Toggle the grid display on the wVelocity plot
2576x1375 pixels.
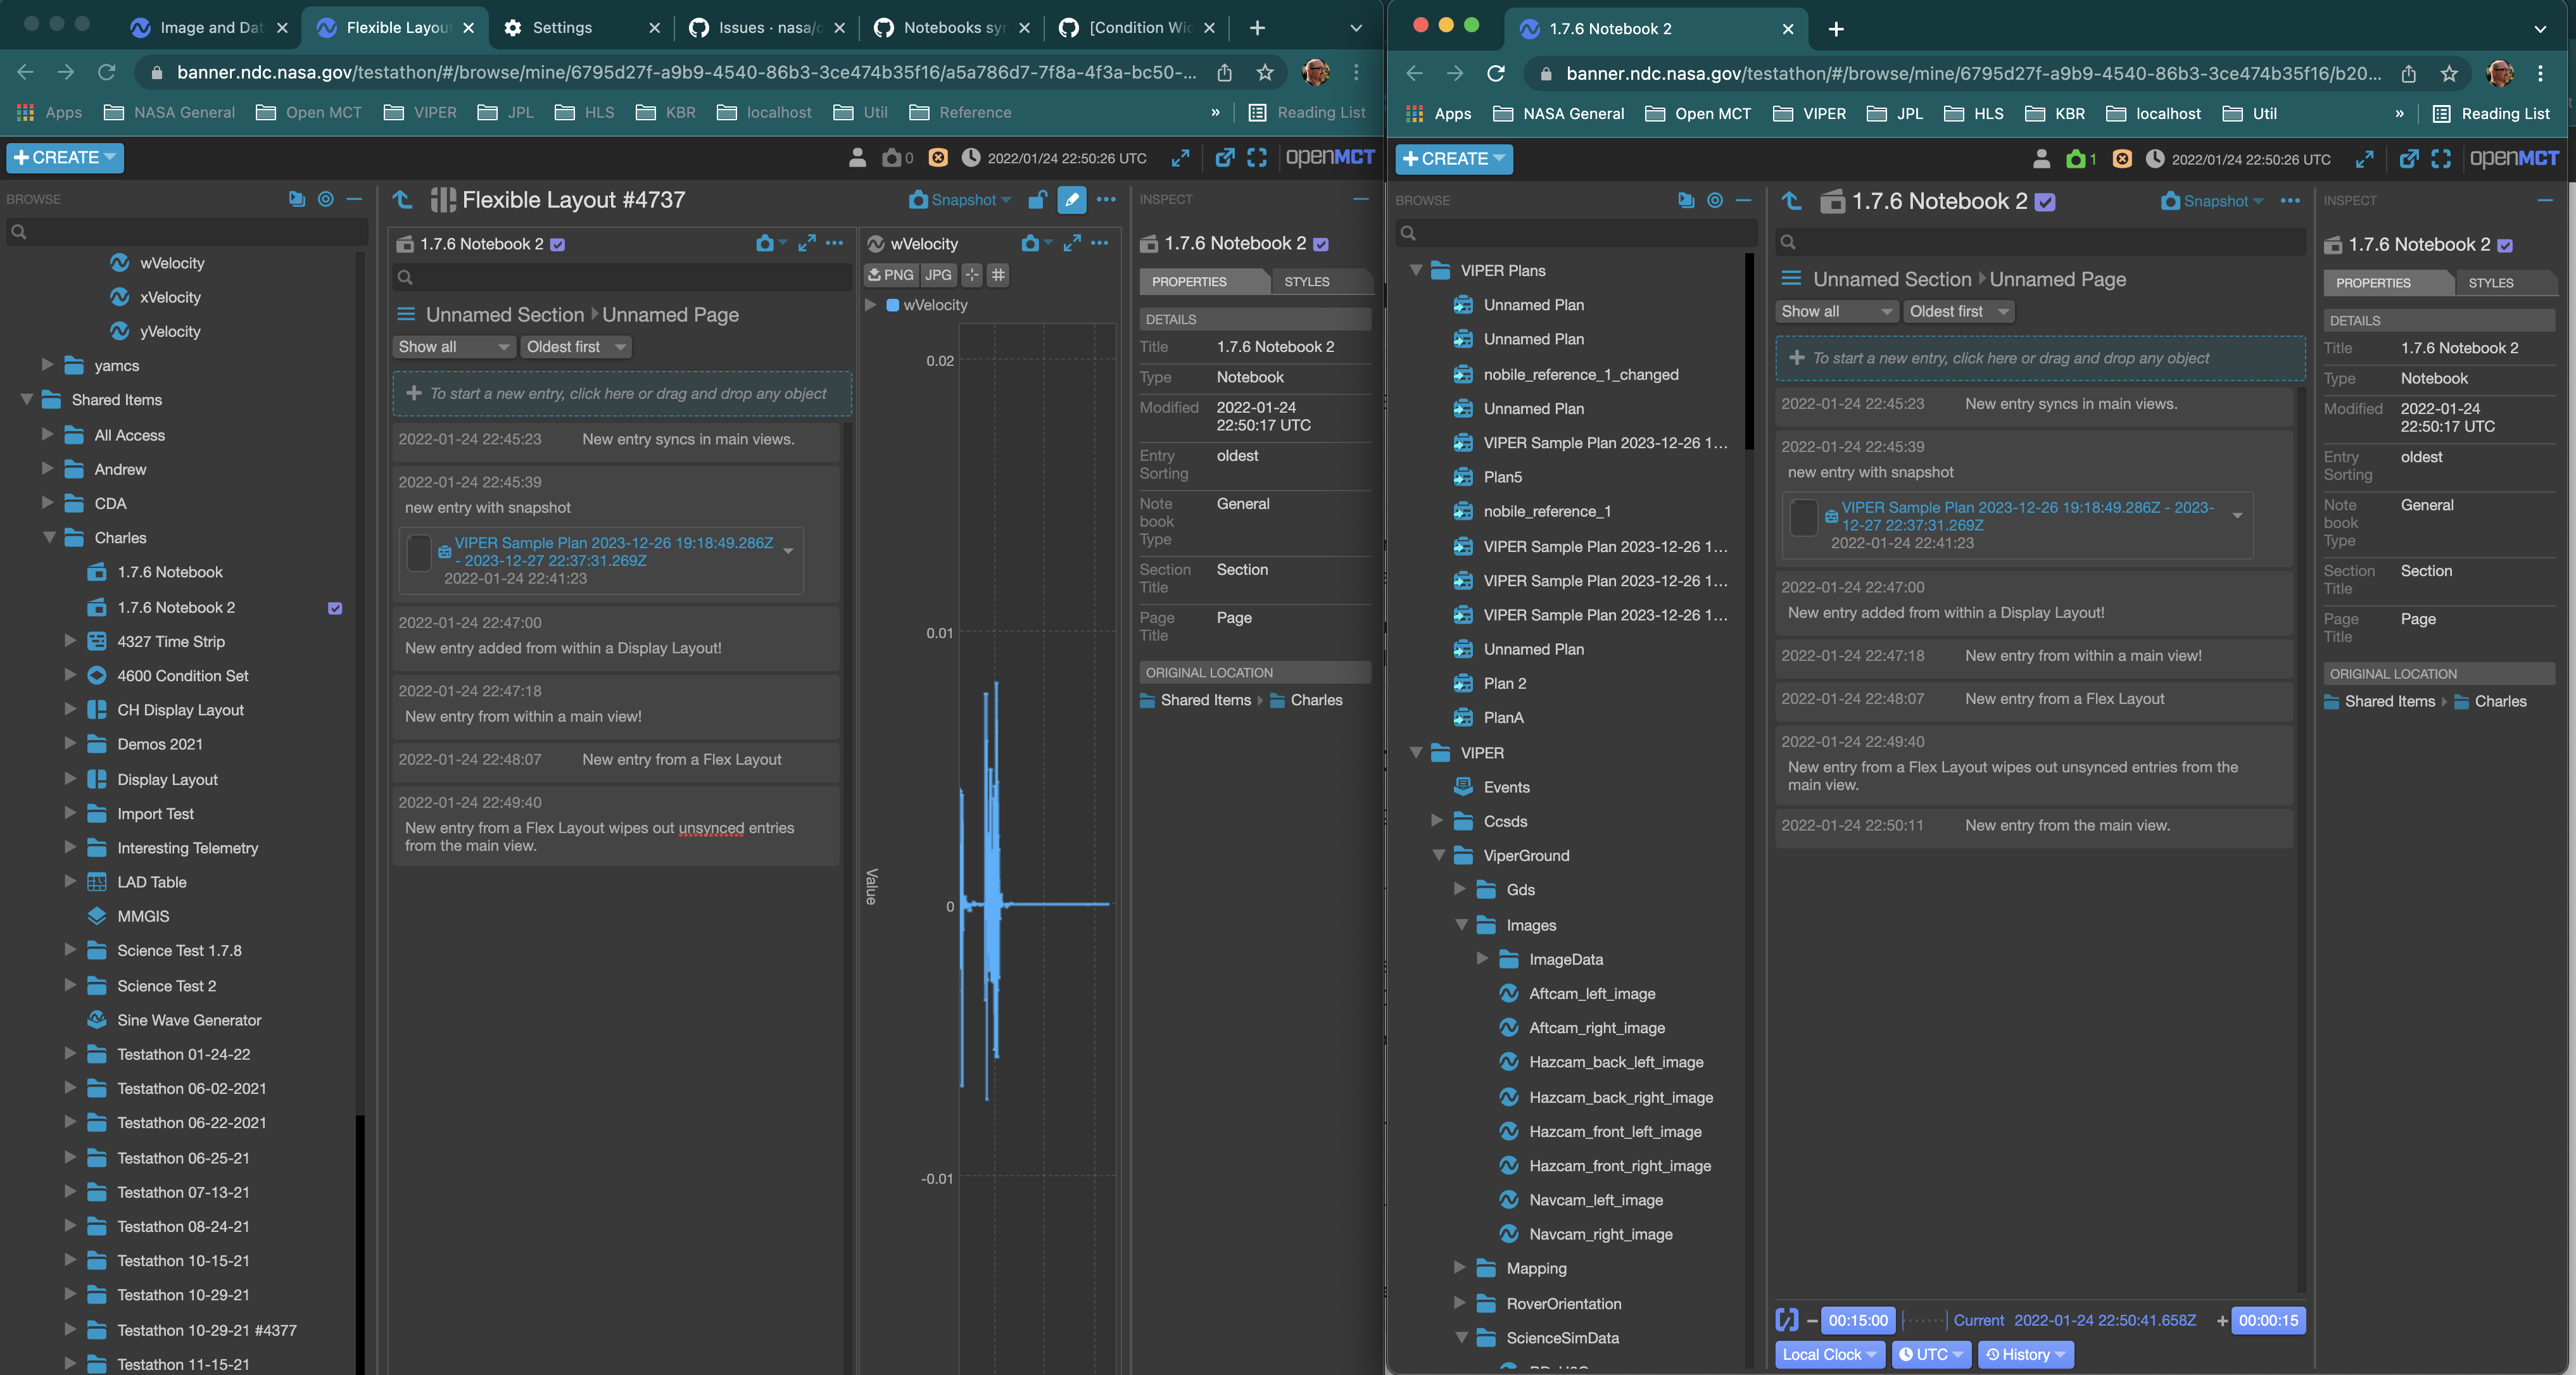click(x=997, y=275)
